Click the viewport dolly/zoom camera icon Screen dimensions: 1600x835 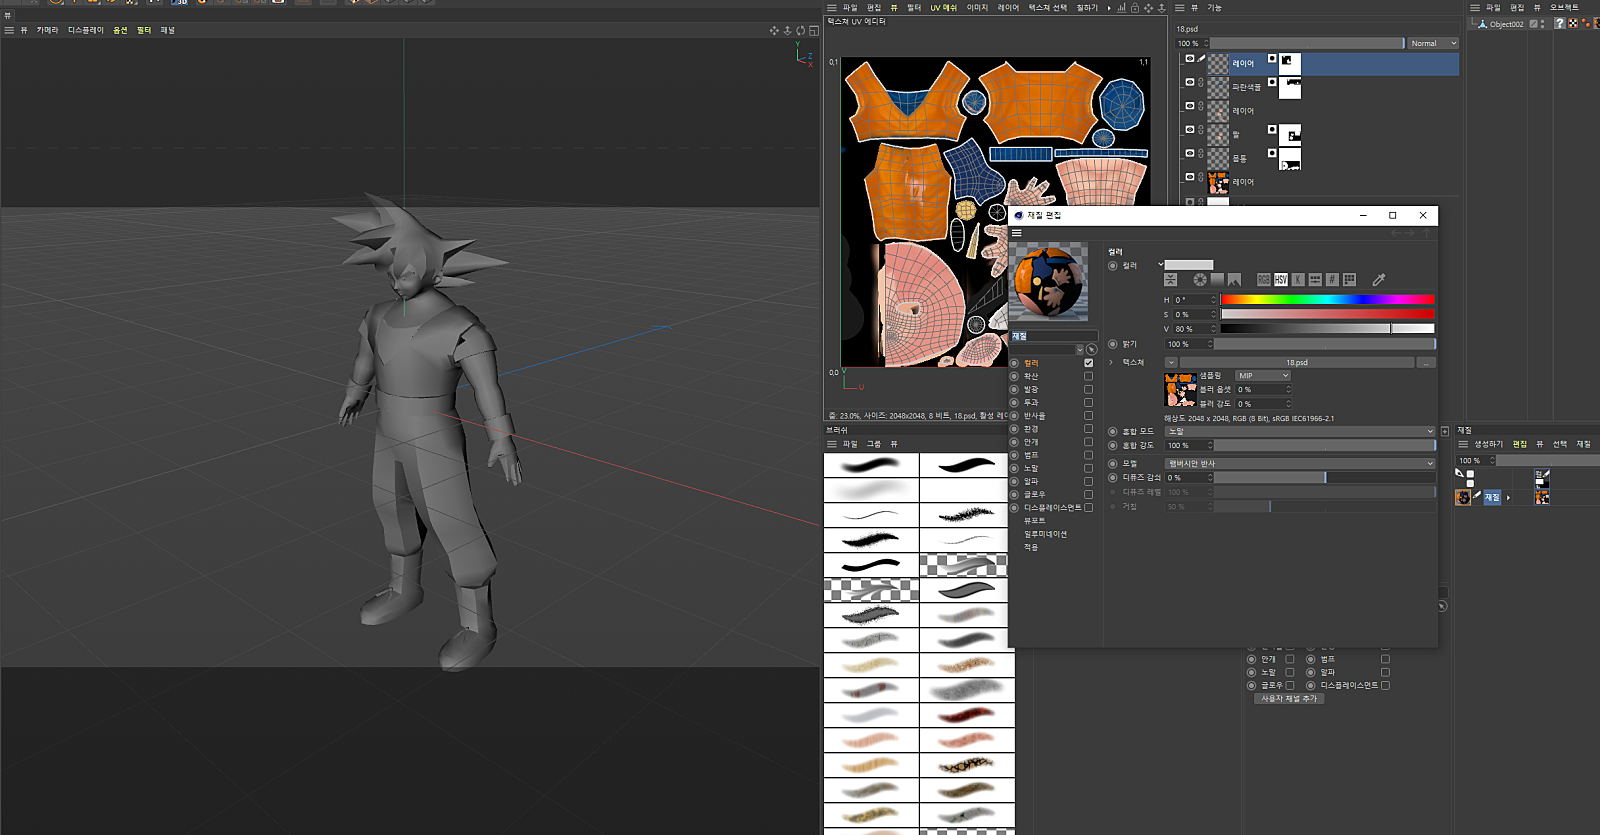point(787,31)
